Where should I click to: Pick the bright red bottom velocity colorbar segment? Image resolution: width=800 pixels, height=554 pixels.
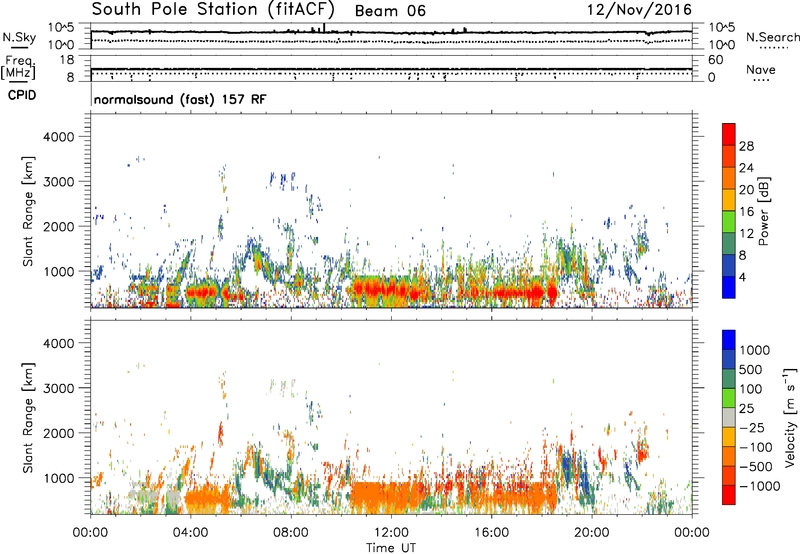pyautogui.click(x=729, y=495)
